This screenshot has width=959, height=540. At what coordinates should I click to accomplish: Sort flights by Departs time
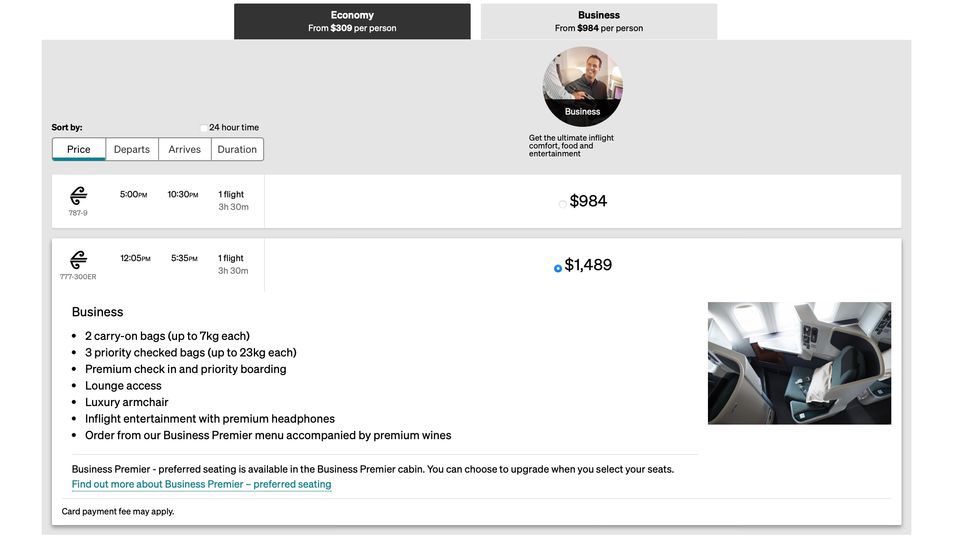click(131, 149)
